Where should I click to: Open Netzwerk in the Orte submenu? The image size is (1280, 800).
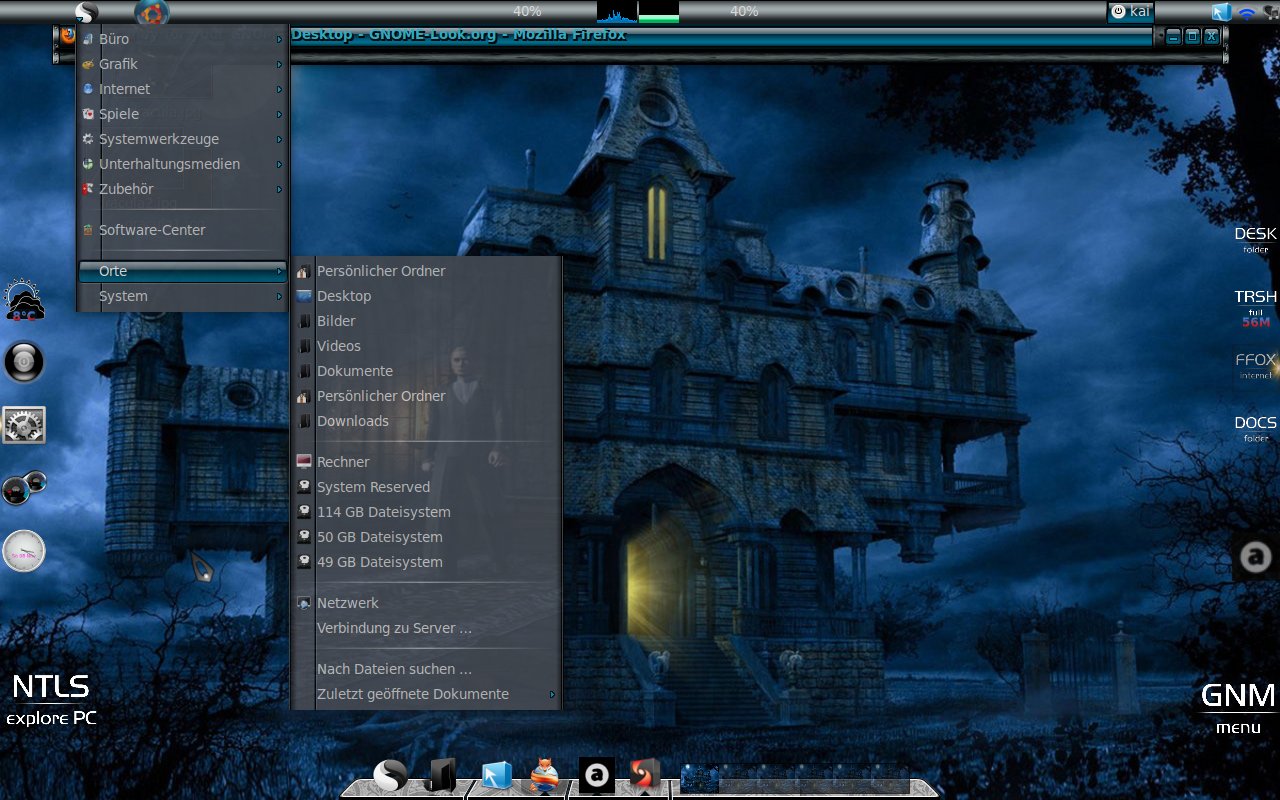point(426,603)
